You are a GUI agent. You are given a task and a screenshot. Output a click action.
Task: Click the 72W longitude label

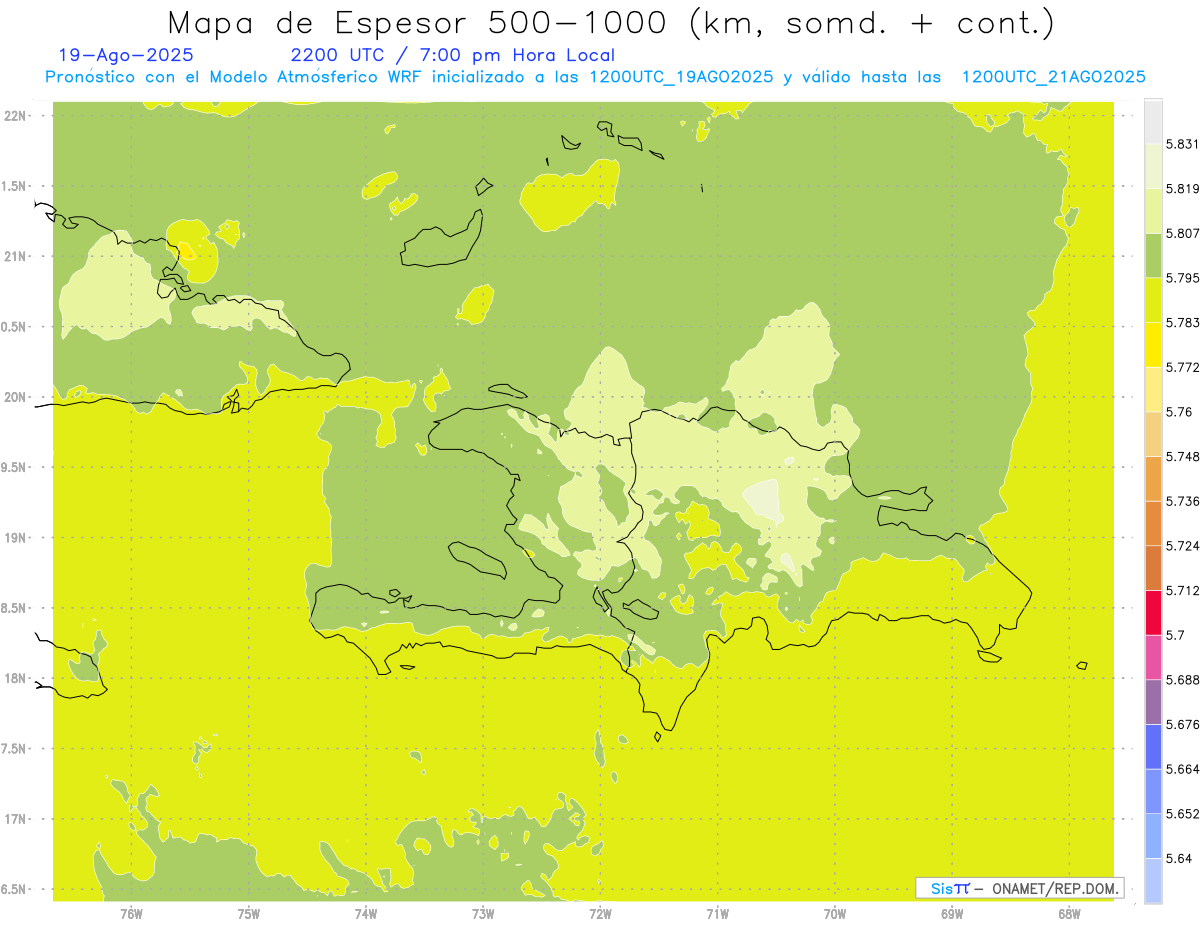[600, 913]
